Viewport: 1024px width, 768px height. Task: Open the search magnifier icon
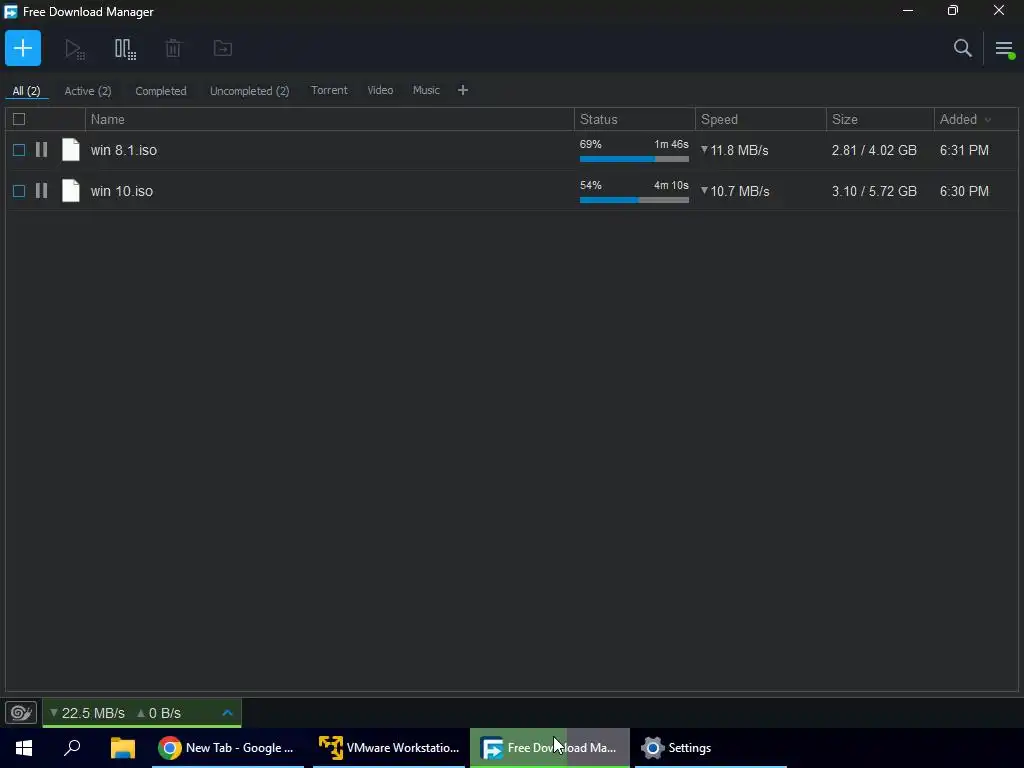tap(963, 48)
